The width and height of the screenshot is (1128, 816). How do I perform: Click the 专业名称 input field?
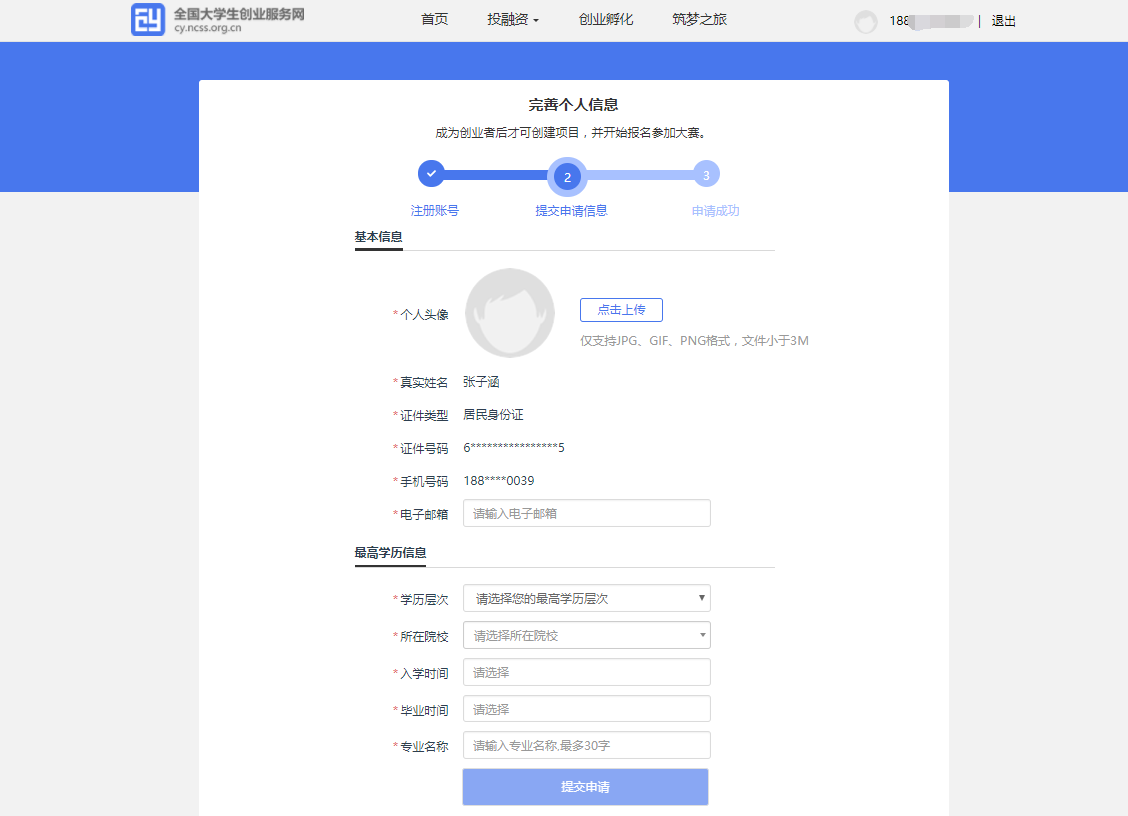586,746
